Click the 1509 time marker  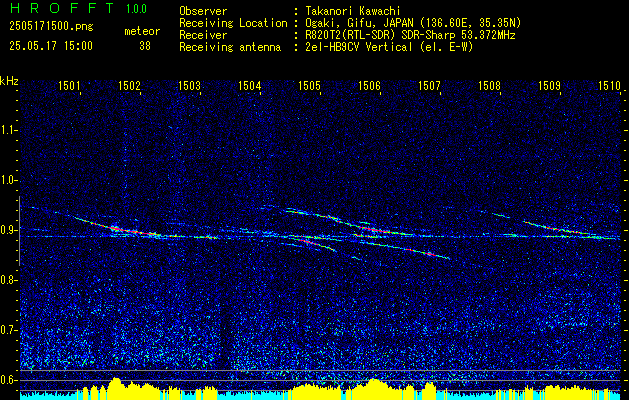pos(550,85)
